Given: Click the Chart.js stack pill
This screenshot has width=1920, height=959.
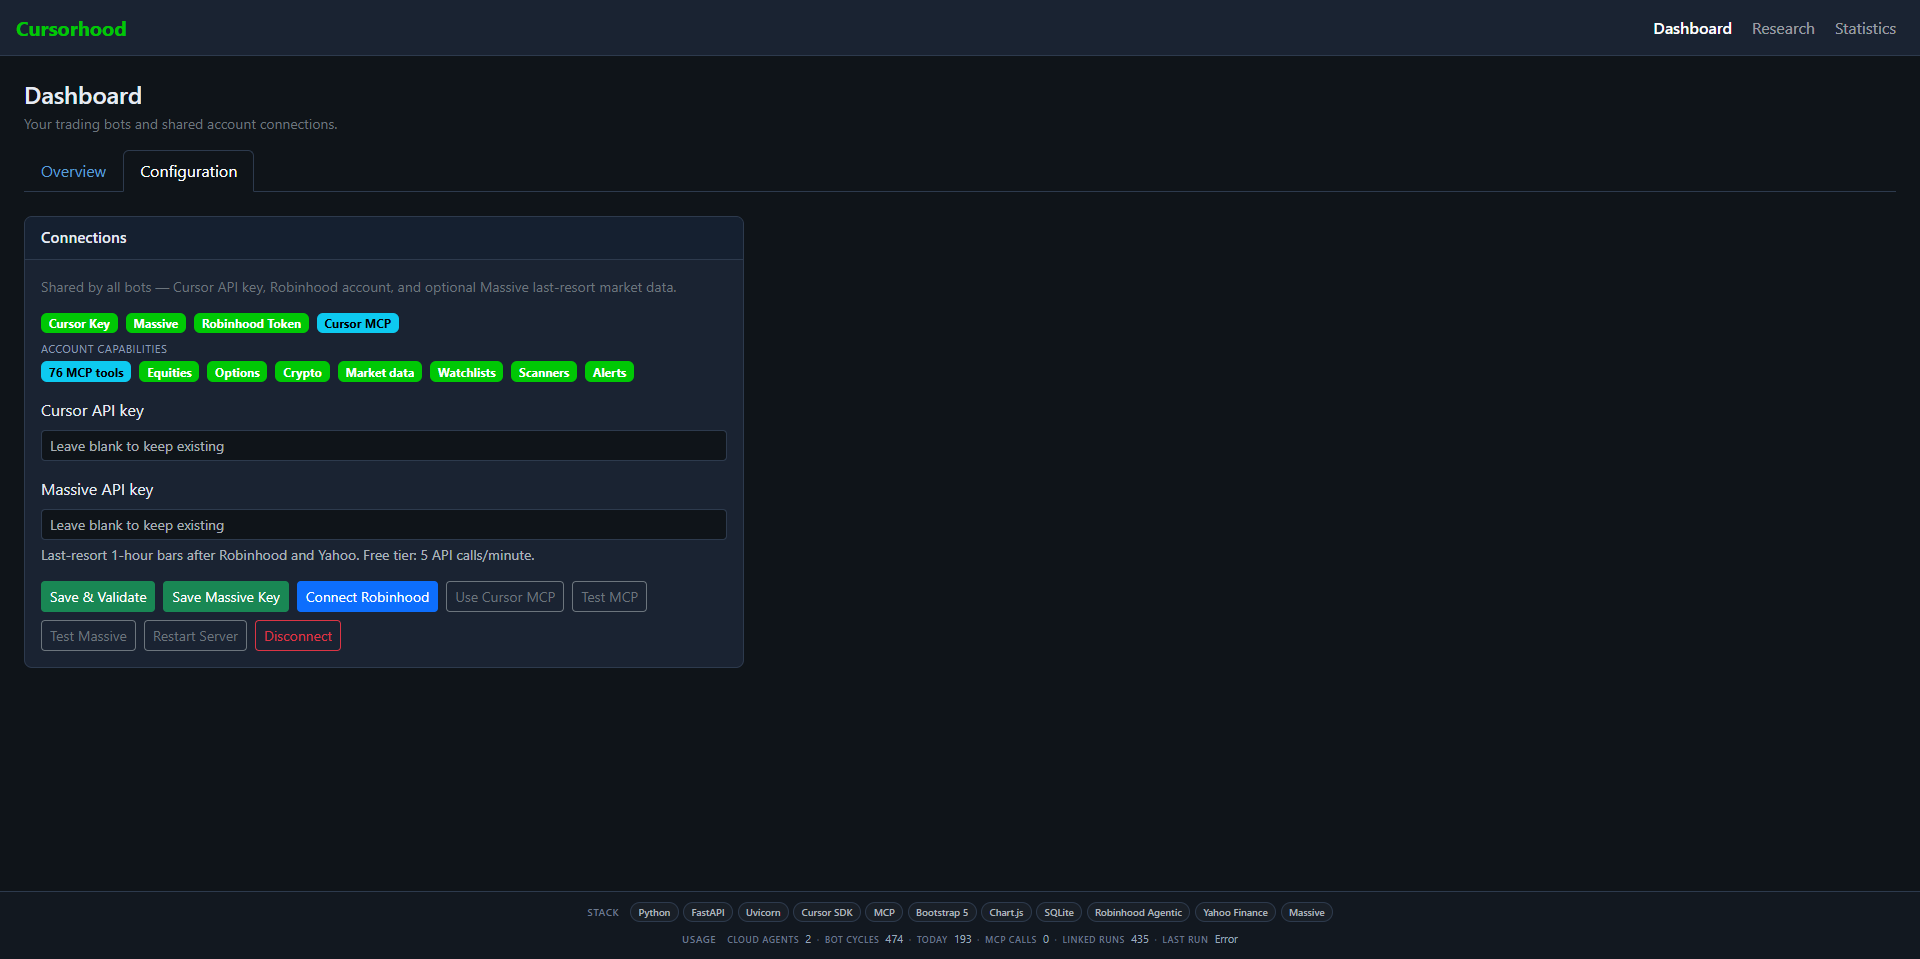Looking at the screenshot, I should coord(1006,912).
